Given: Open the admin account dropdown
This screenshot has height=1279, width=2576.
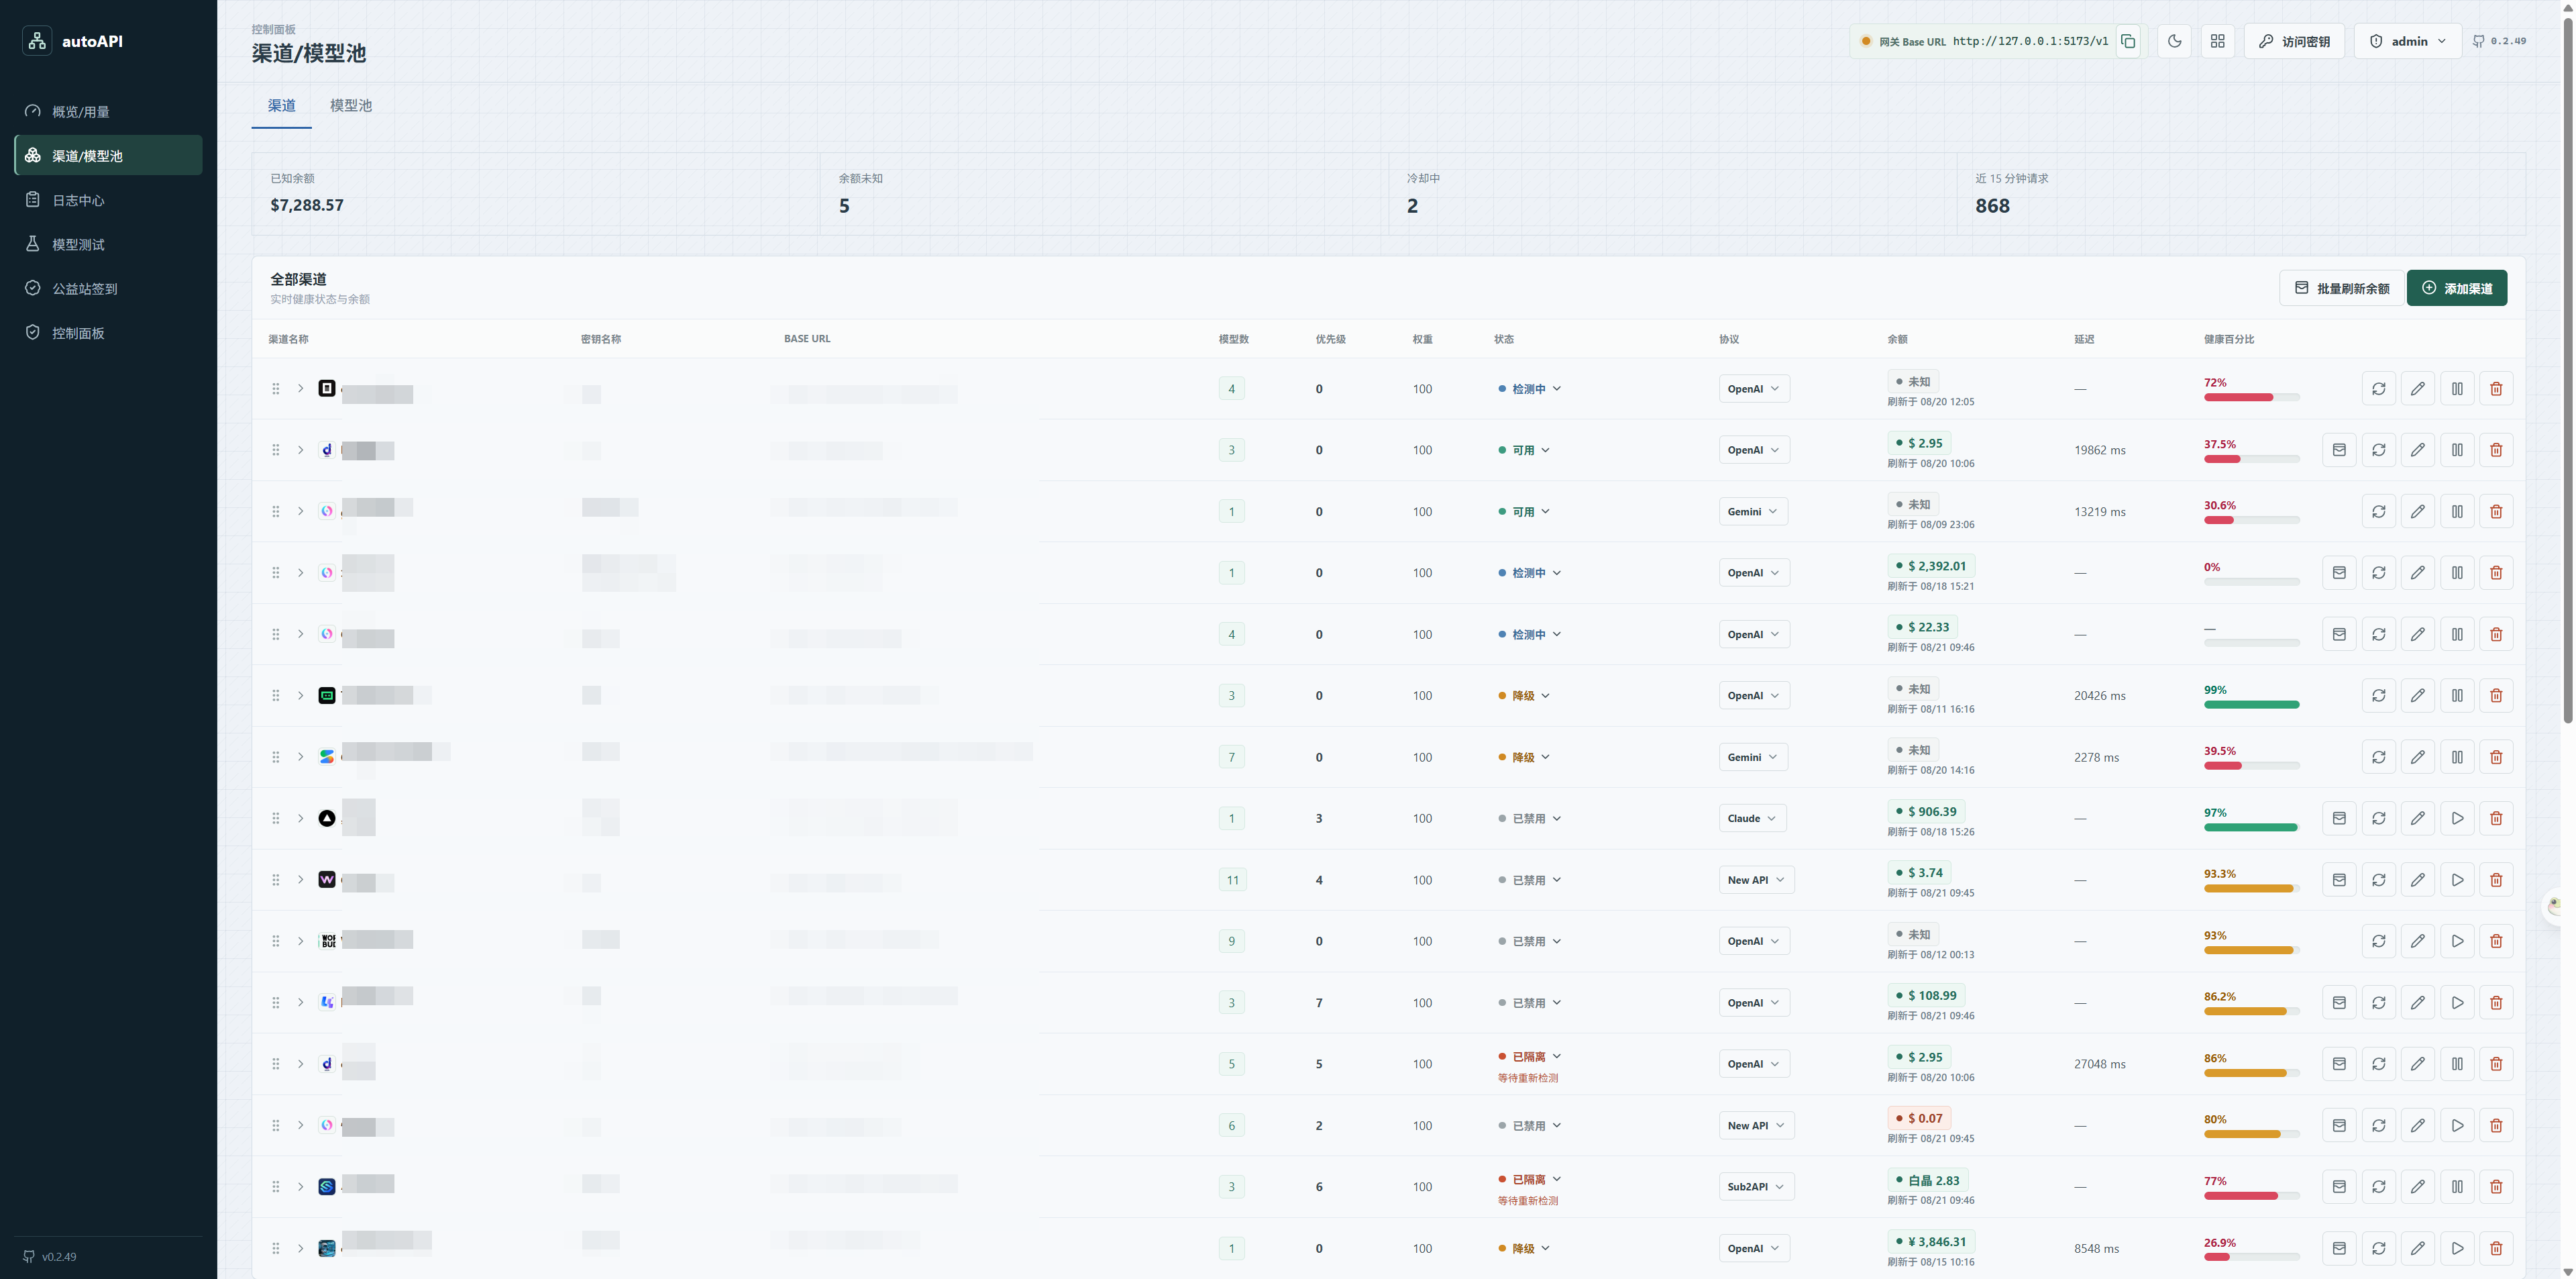Looking at the screenshot, I should tap(2407, 41).
